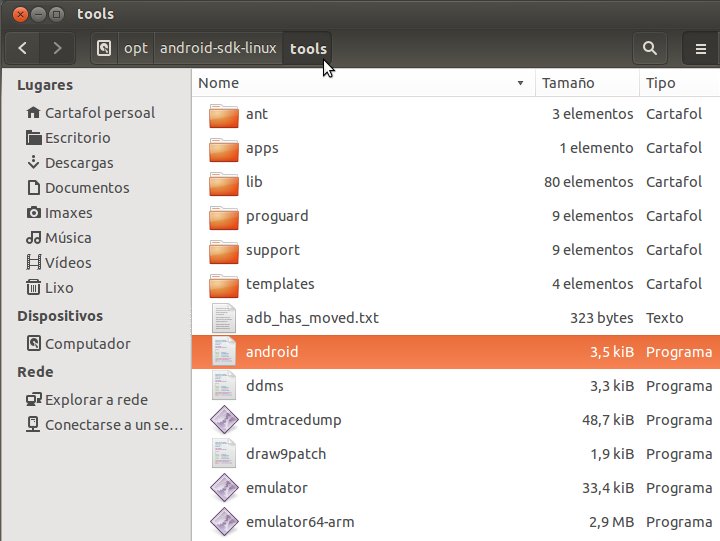The width and height of the screenshot is (720, 541).
Task: Open Música in the sidebar
Action: point(58,237)
